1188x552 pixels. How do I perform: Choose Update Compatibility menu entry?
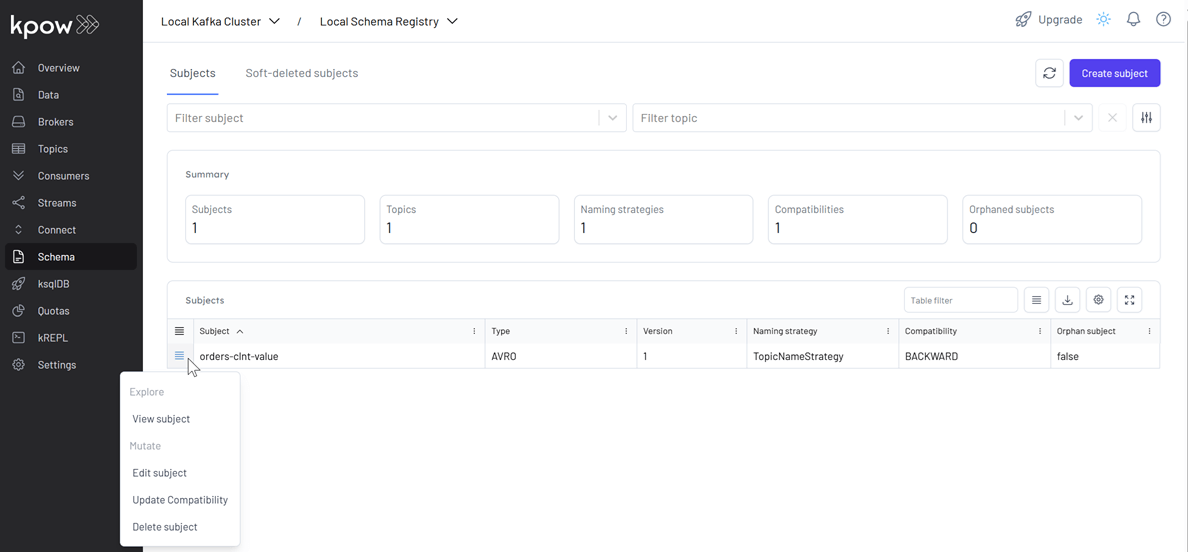(180, 500)
